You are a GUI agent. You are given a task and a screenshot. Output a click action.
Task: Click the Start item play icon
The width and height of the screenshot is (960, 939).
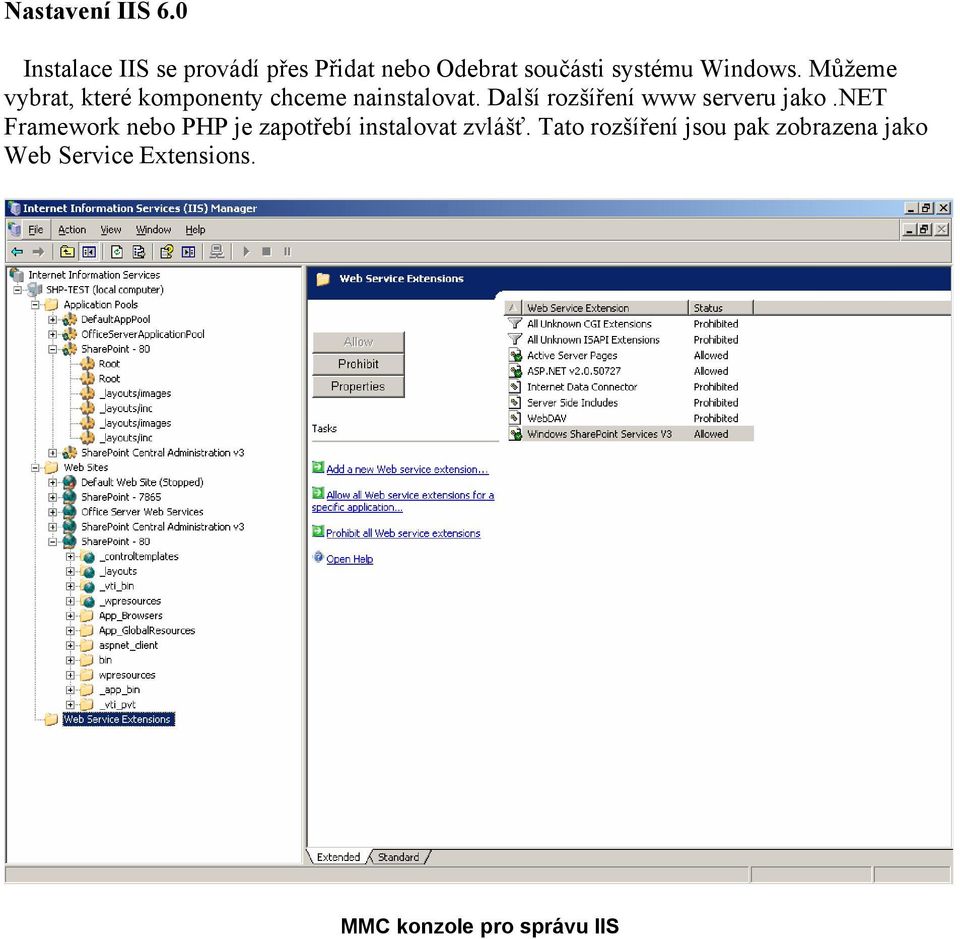246,252
